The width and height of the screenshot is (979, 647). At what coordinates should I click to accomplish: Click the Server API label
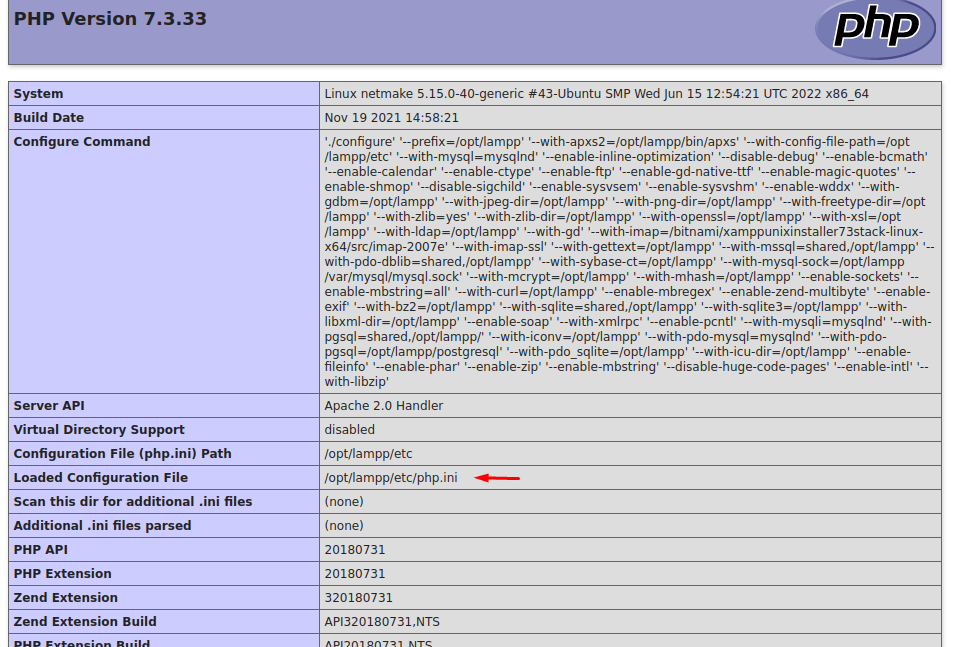pos(49,406)
